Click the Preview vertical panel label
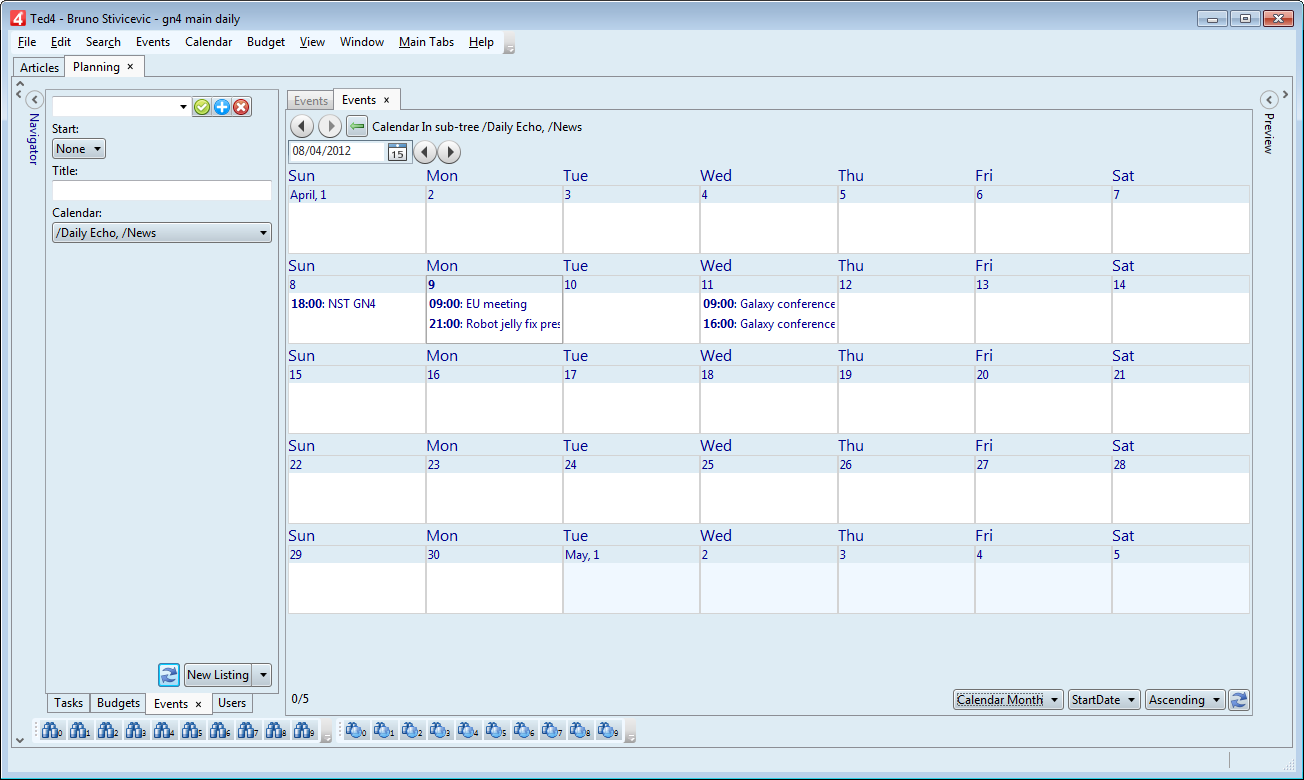 click(1269, 133)
